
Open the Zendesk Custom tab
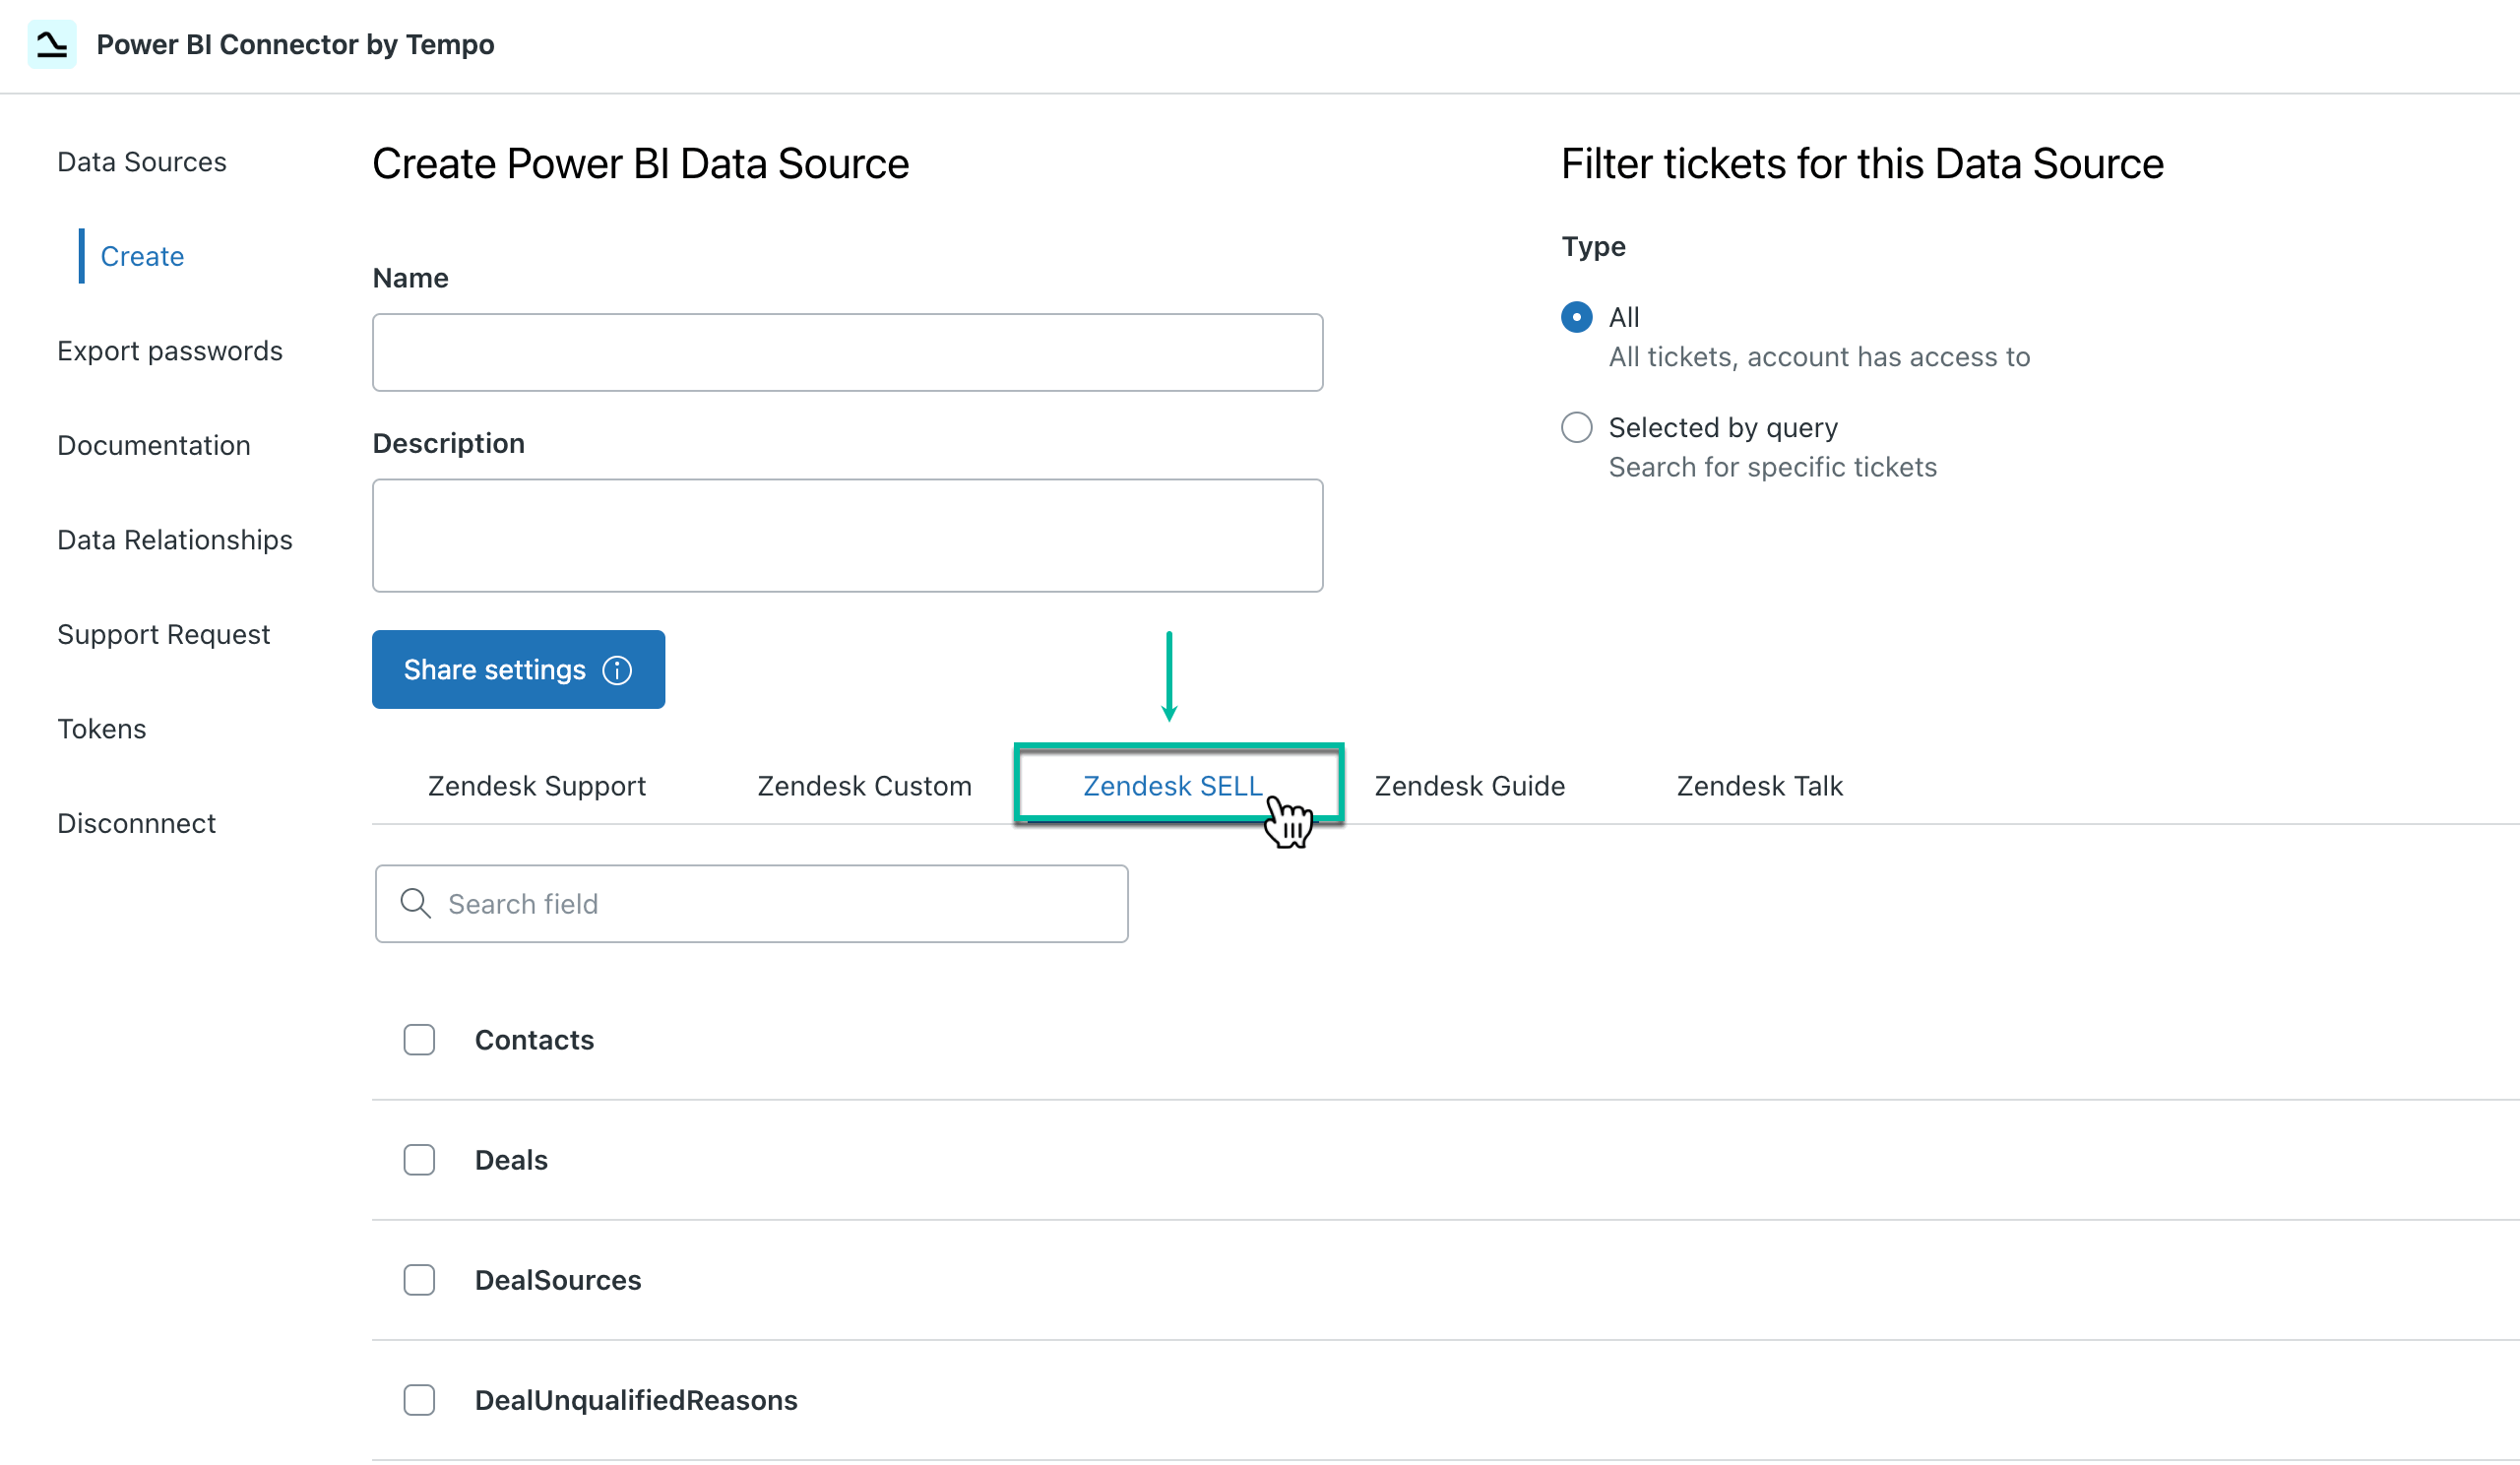(864, 786)
